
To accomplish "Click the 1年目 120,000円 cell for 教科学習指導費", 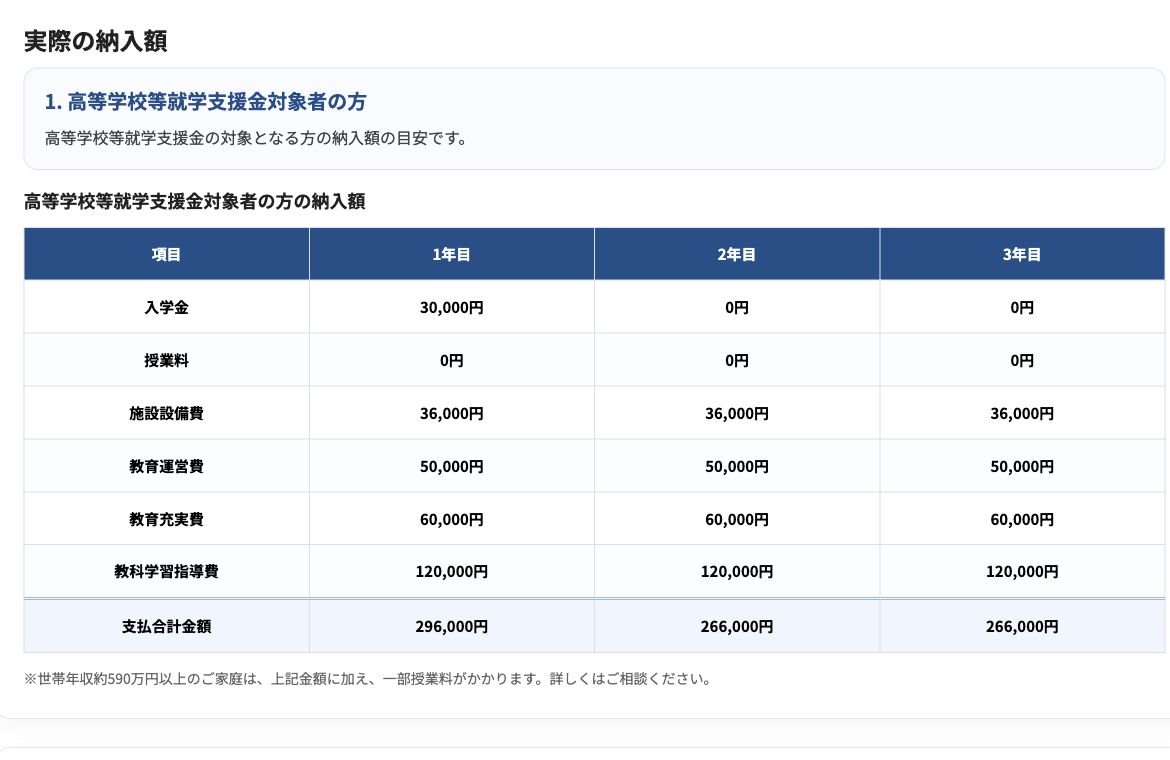I will click(x=451, y=571).
